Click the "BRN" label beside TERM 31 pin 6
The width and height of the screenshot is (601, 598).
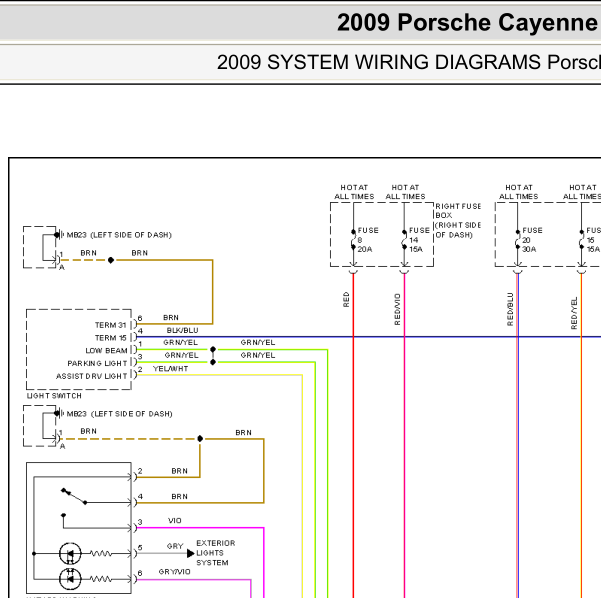171,317
